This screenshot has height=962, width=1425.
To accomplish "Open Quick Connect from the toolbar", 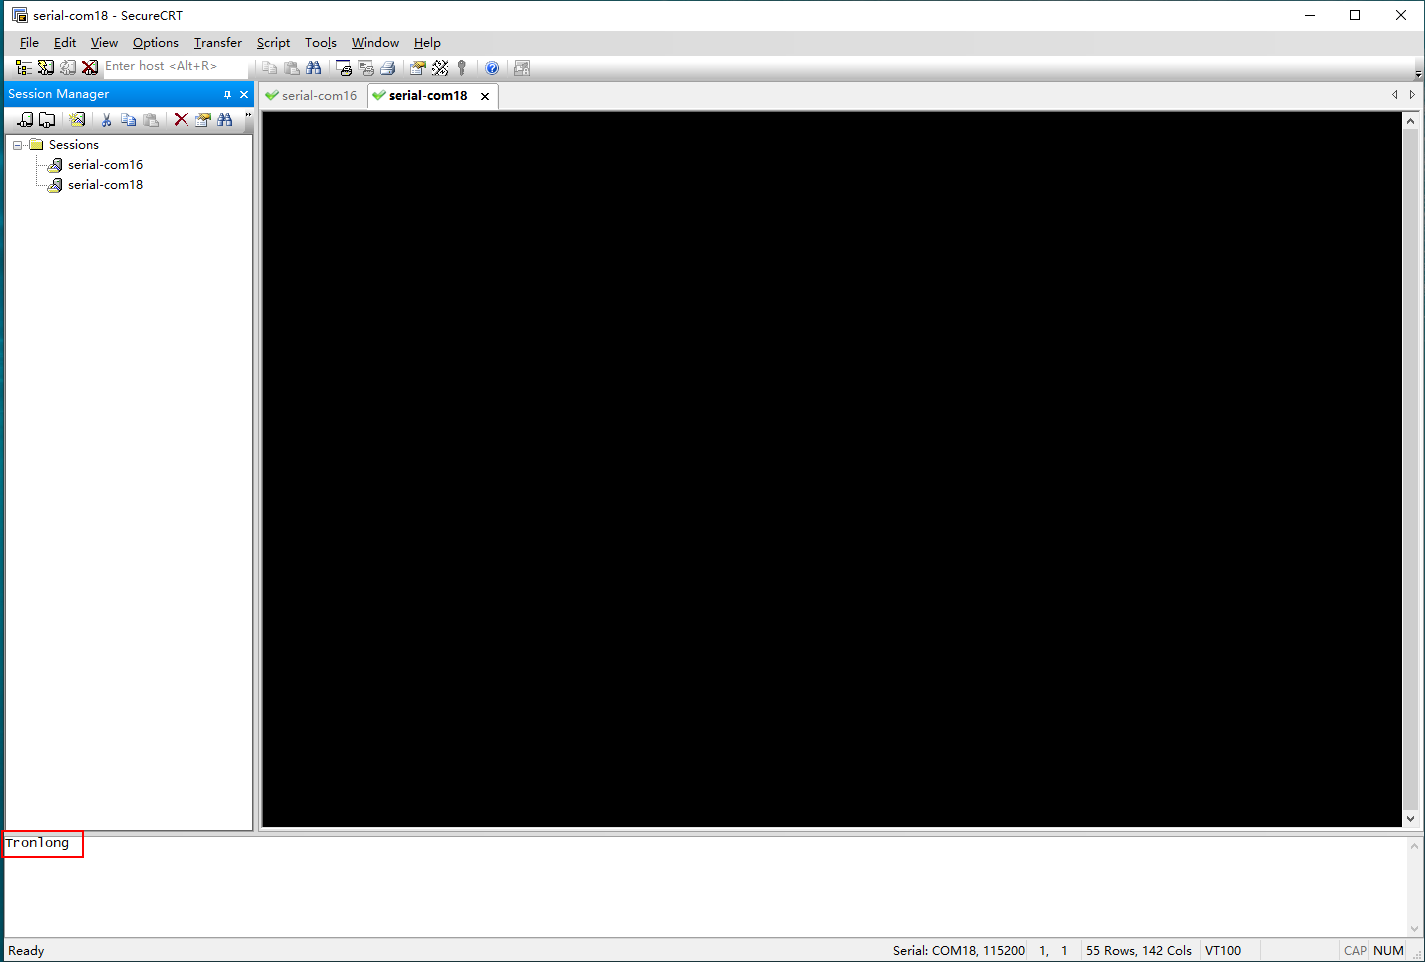I will [46, 67].
